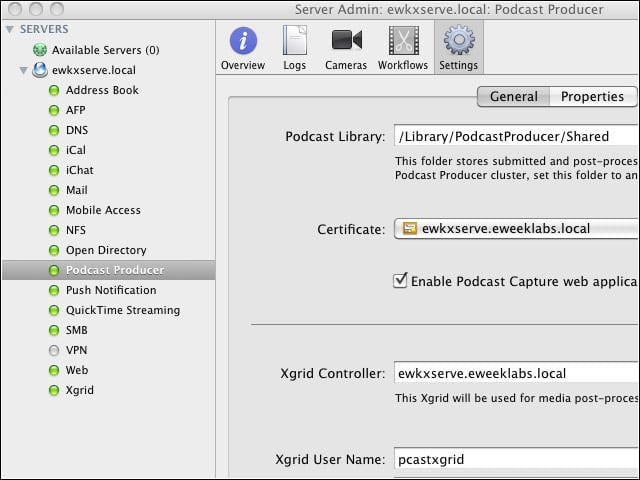Switch to the General tab
The width and height of the screenshot is (640, 480).
(513, 96)
